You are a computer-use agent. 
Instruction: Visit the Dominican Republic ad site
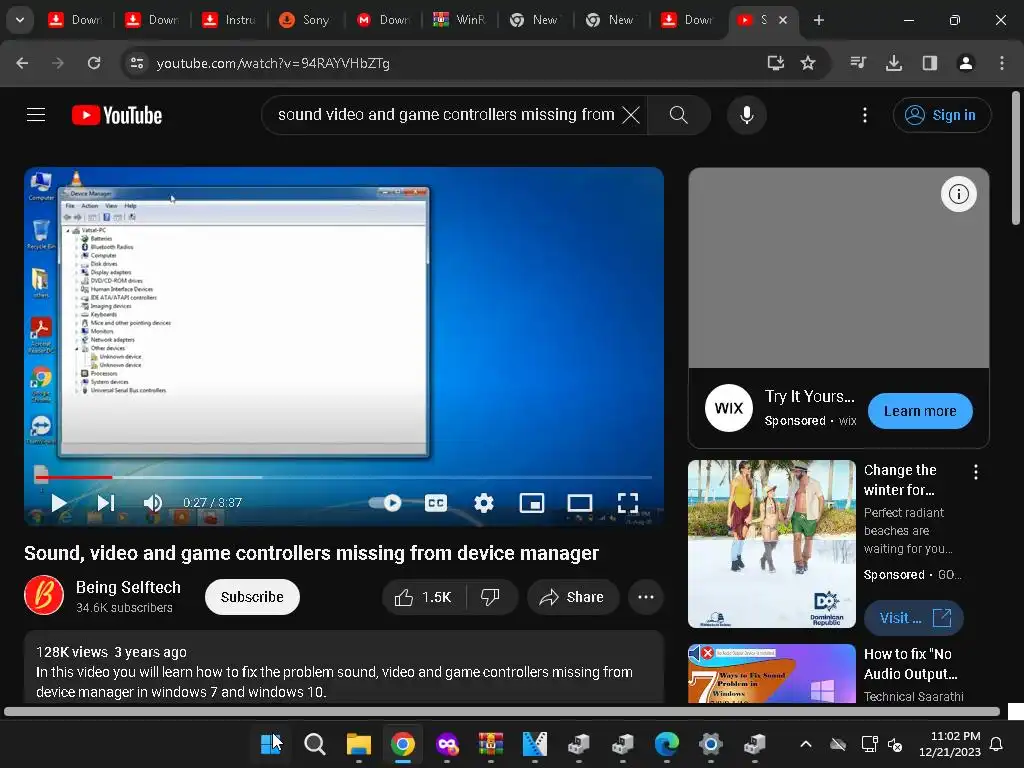point(914,618)
